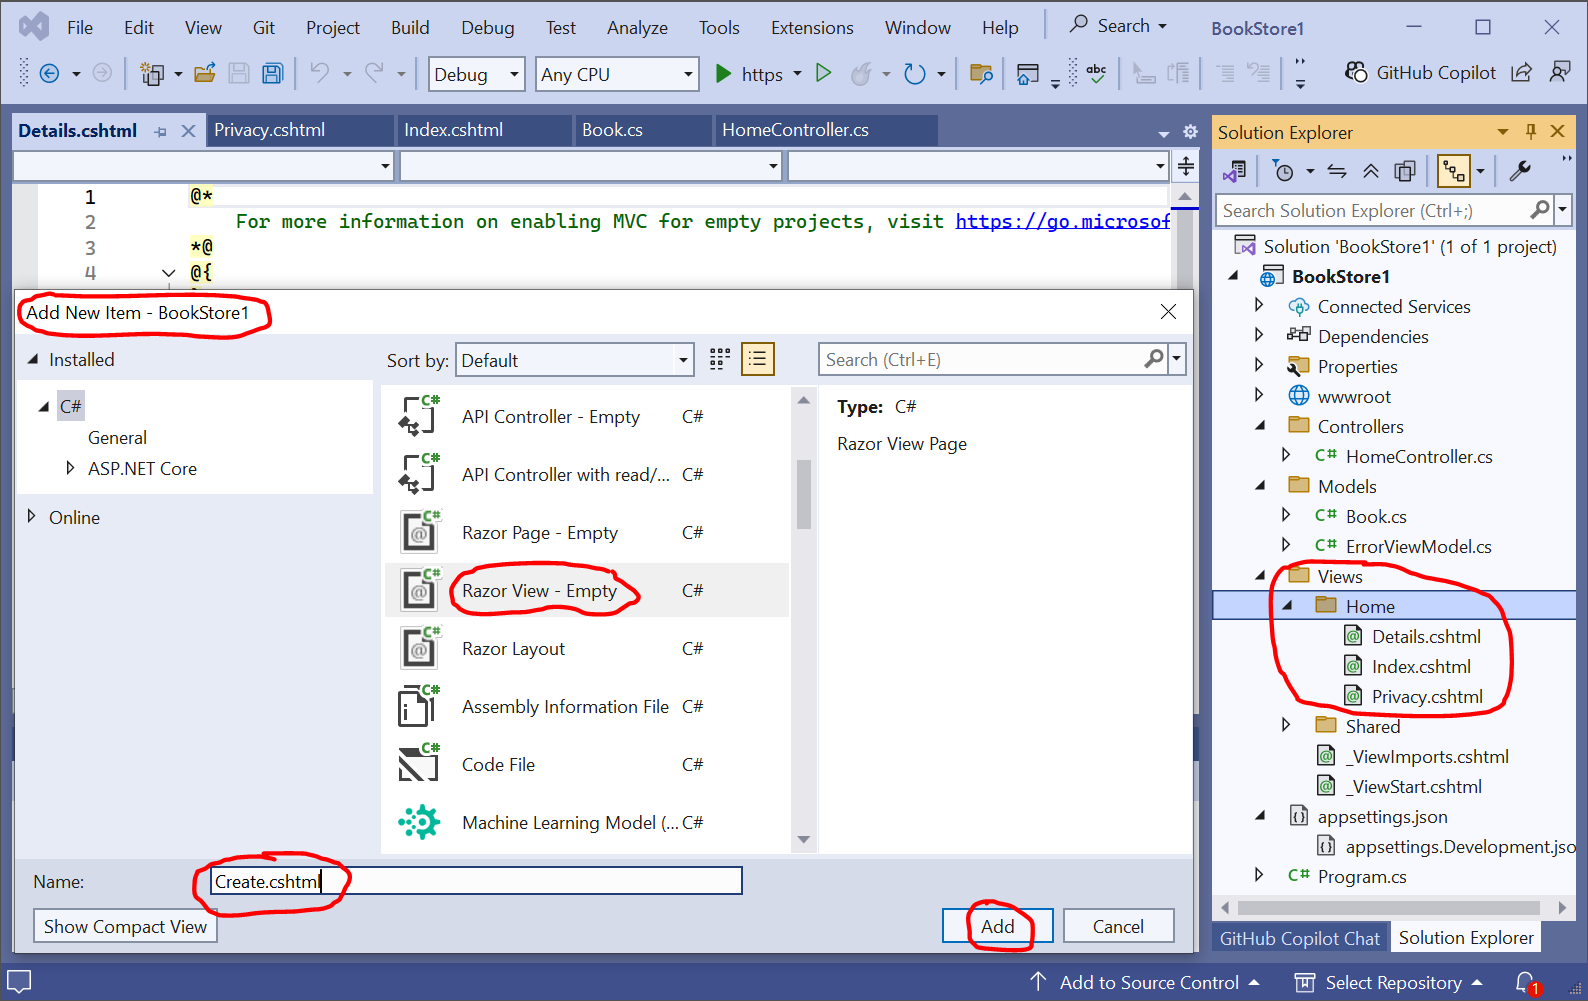Toggle pin on Details.cshtml tab
This screenshot has height=1001, width=1588.
(161, 131)
